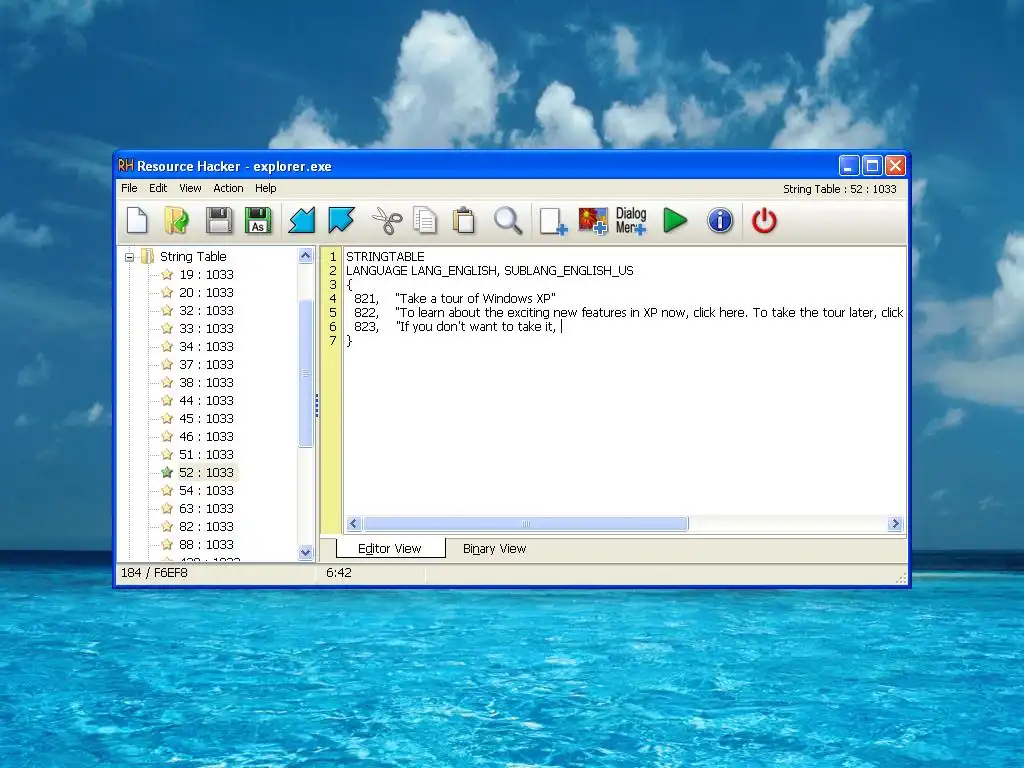1024x768 pixels.
Task: Paste with the clipboard icon
Action: (x=464, y=220)
